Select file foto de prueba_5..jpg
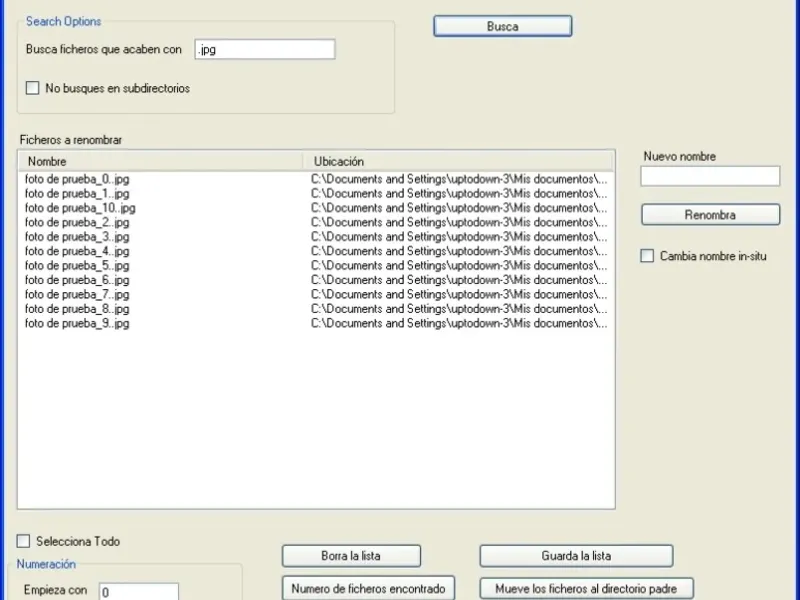This screenshot has width=800, height=600. (77, 265)
